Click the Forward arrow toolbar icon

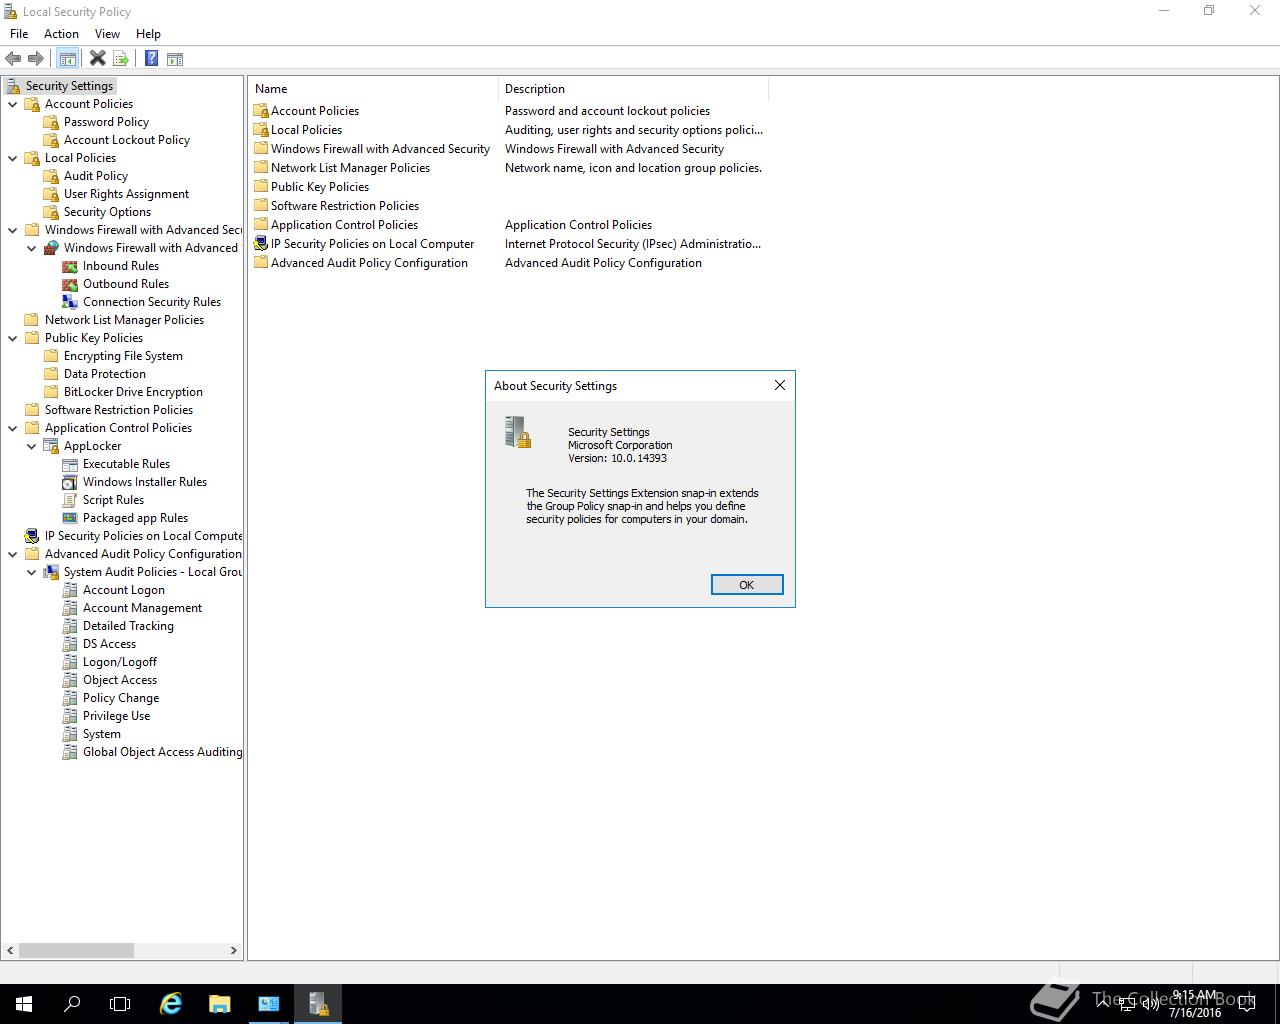pos(36,59)
